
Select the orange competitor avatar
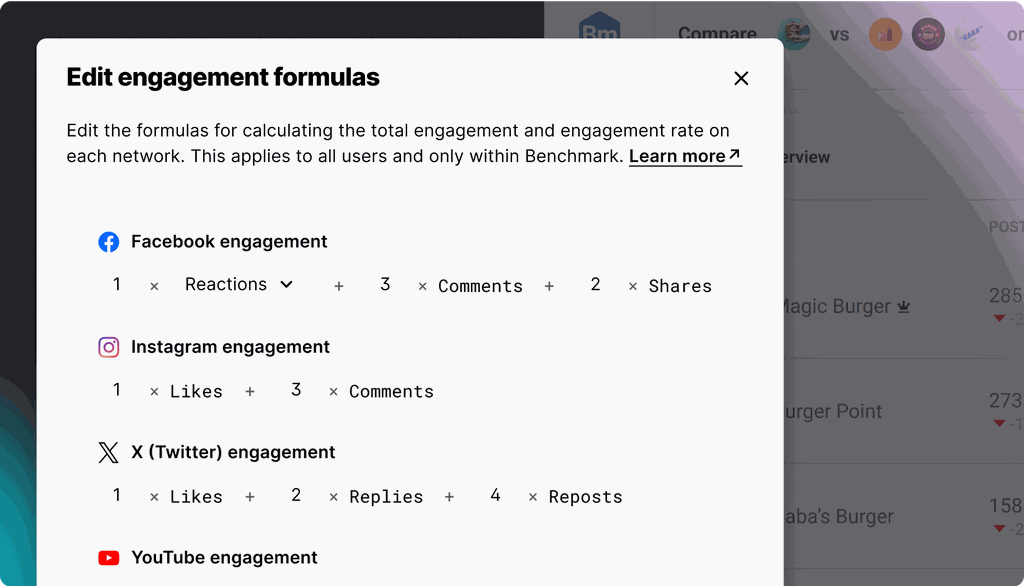click(885, 35)
